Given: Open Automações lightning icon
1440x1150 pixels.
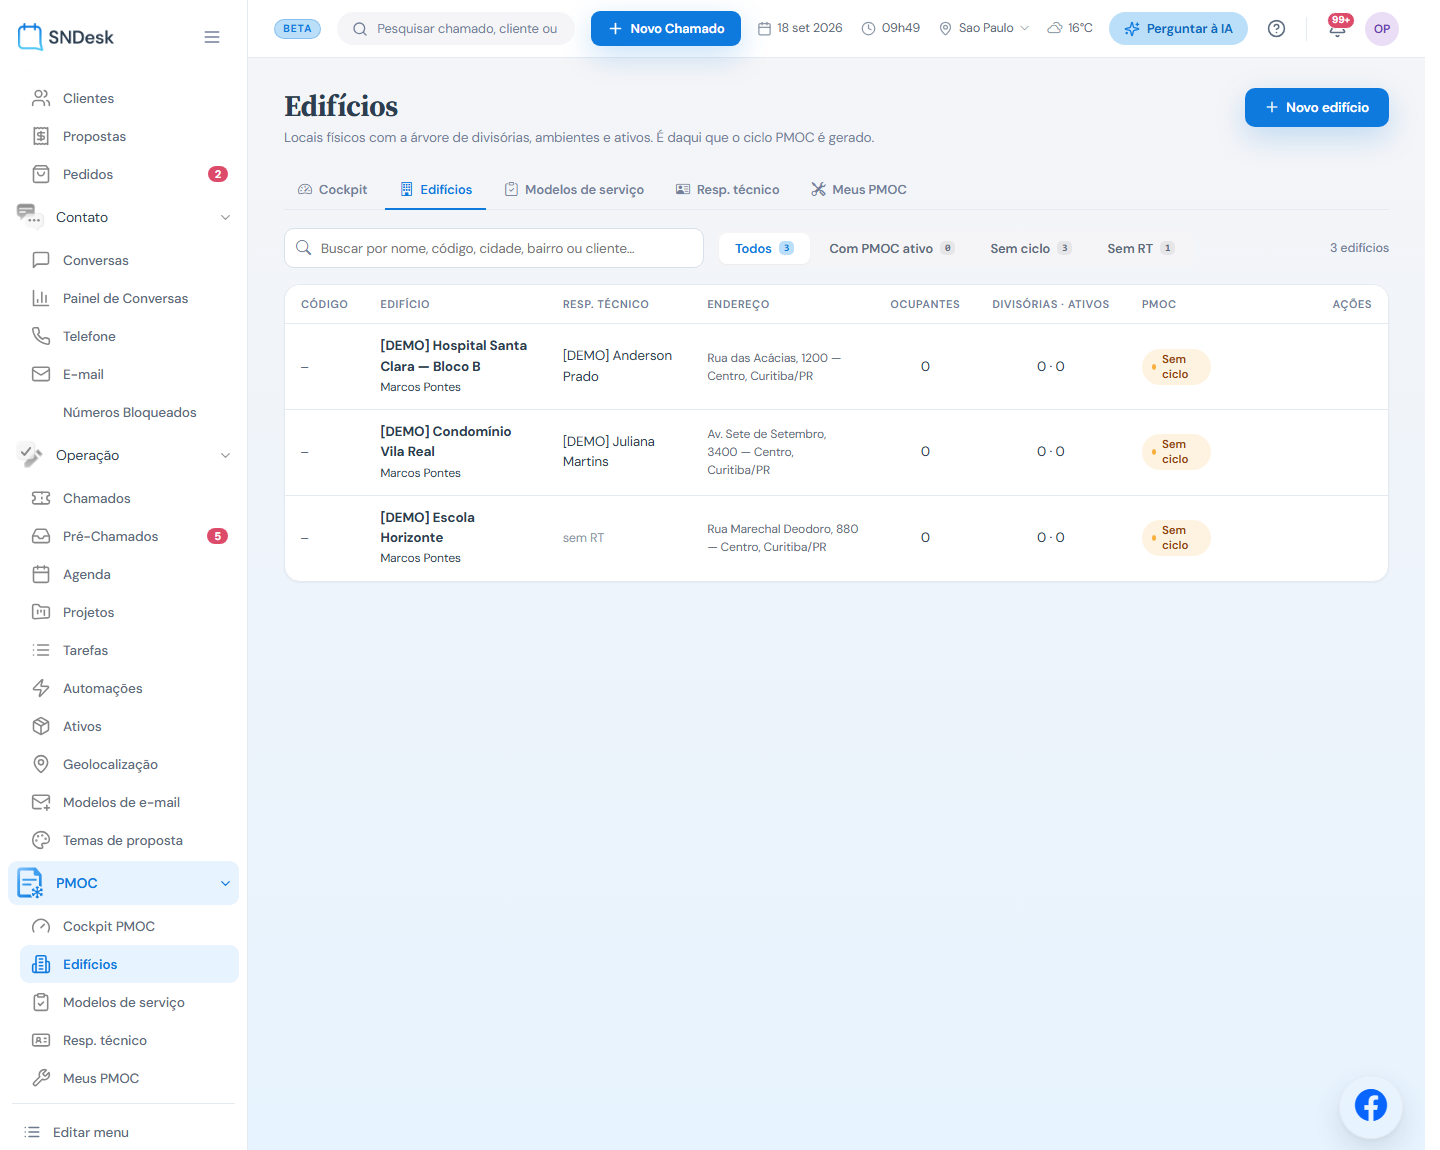Looking at the screenshot, I should pos(41,688).
